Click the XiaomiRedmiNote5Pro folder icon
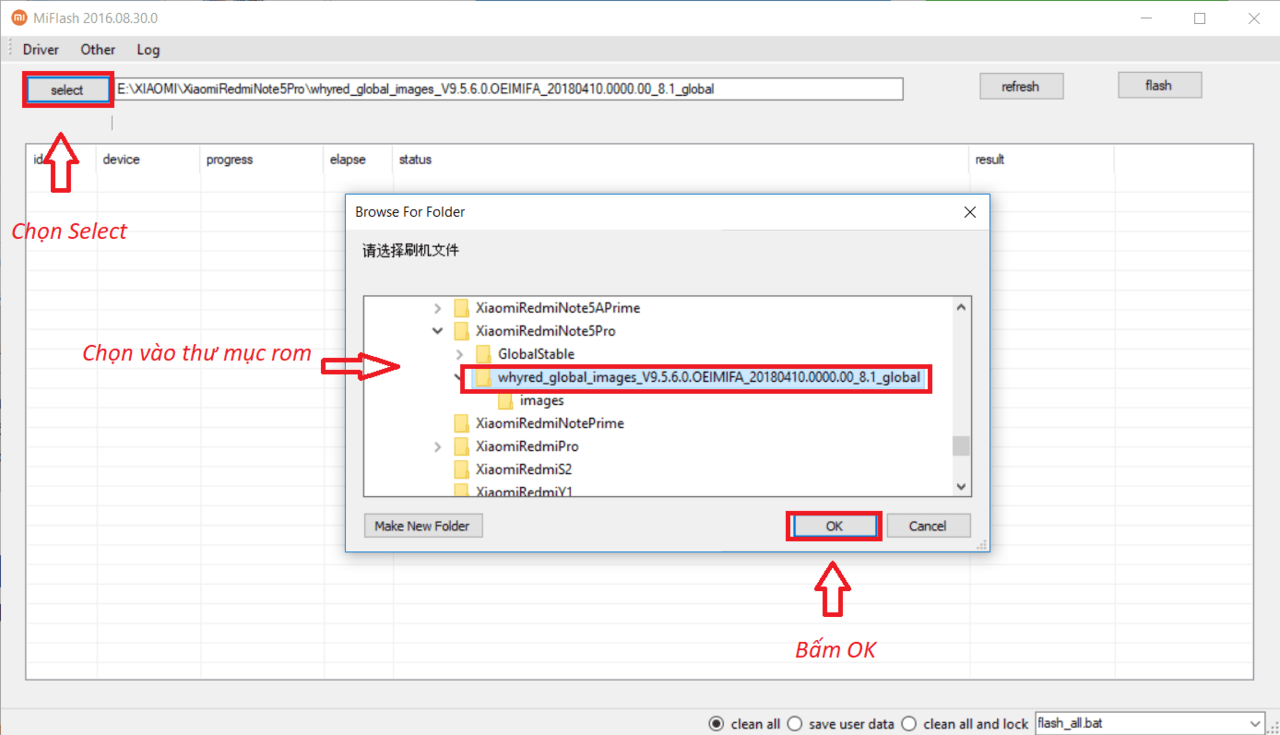The width and height of the screenshot is (1280, 735). [461, 331]
